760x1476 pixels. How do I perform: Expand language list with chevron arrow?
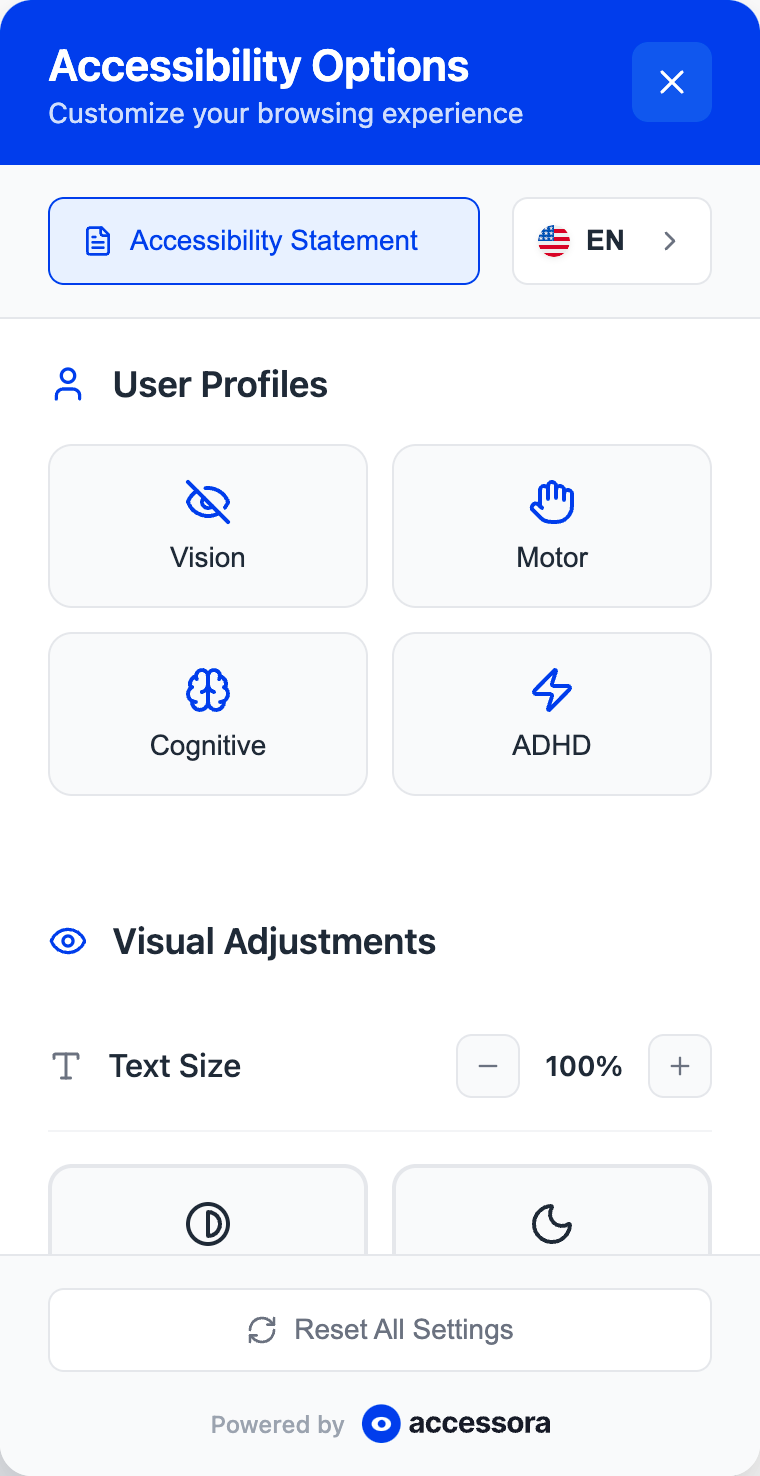click(670, 241)
